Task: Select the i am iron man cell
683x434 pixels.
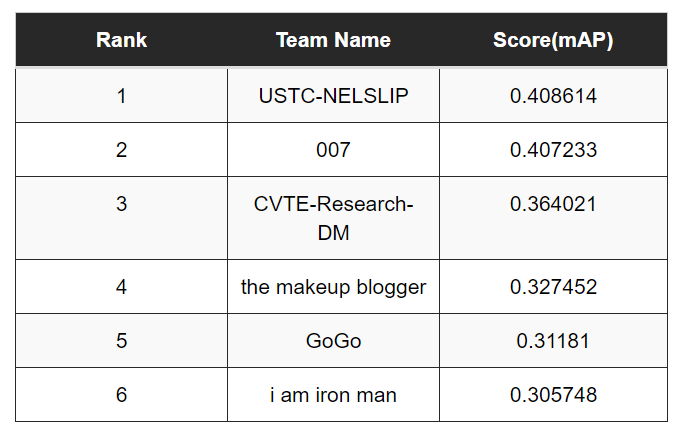Action: pyautogui.click(x=333, y=395)
